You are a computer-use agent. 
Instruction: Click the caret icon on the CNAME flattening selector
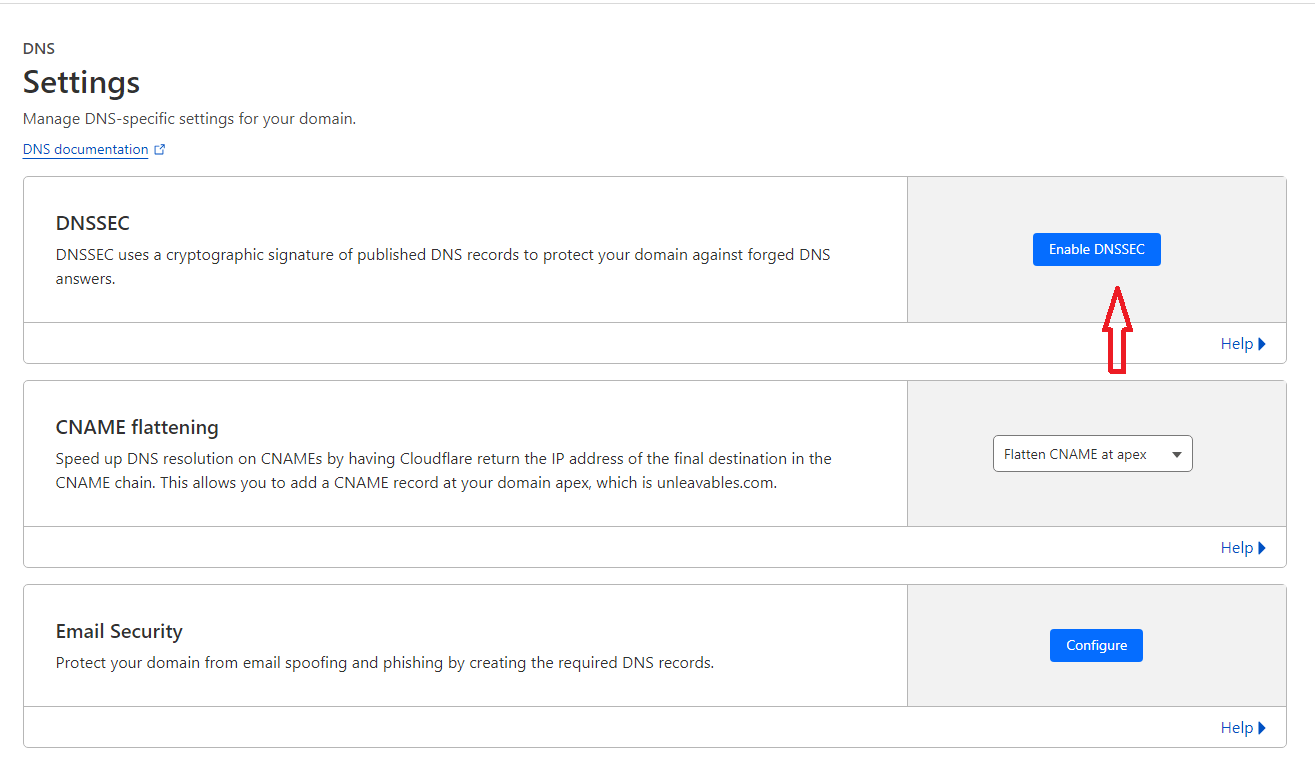point(1175,453)
